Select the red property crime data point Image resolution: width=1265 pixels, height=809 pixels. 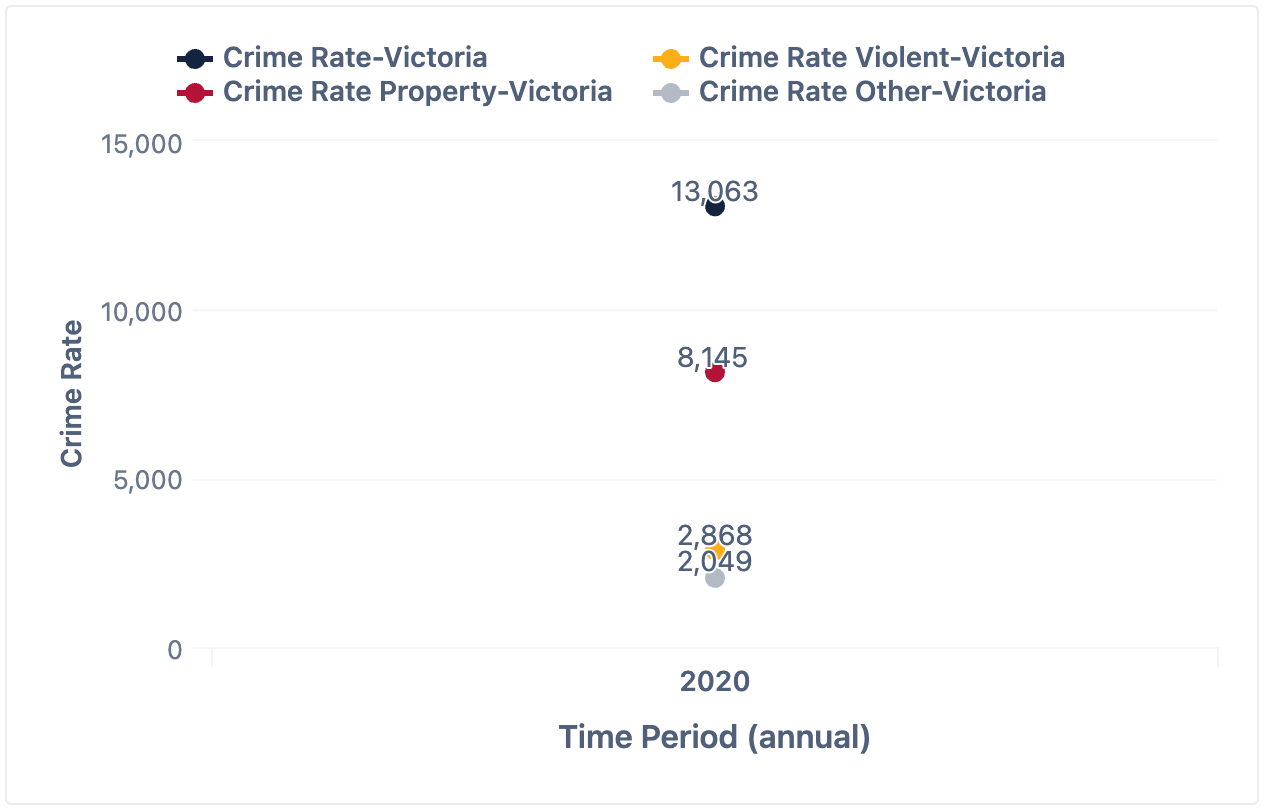[x=715, y=373]
